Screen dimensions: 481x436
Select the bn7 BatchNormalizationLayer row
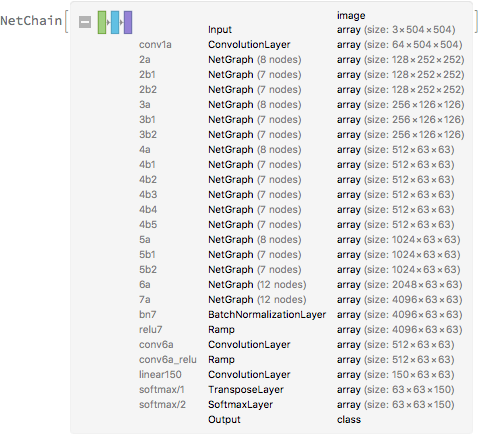pyautogui.click(x=301, y=315)
